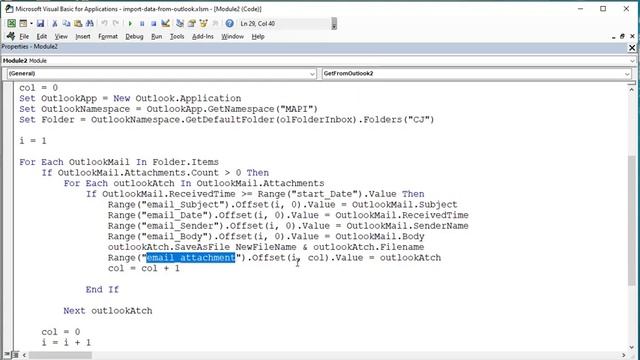This screenshot has width=640, height=360.
Task: Click the 'col = col + 1' line
Action: [144, 268]
